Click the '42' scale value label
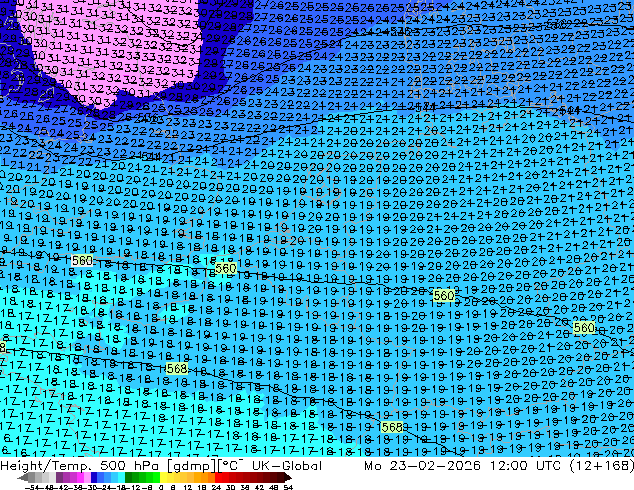634x490 pixels. [x=259, y=488]
